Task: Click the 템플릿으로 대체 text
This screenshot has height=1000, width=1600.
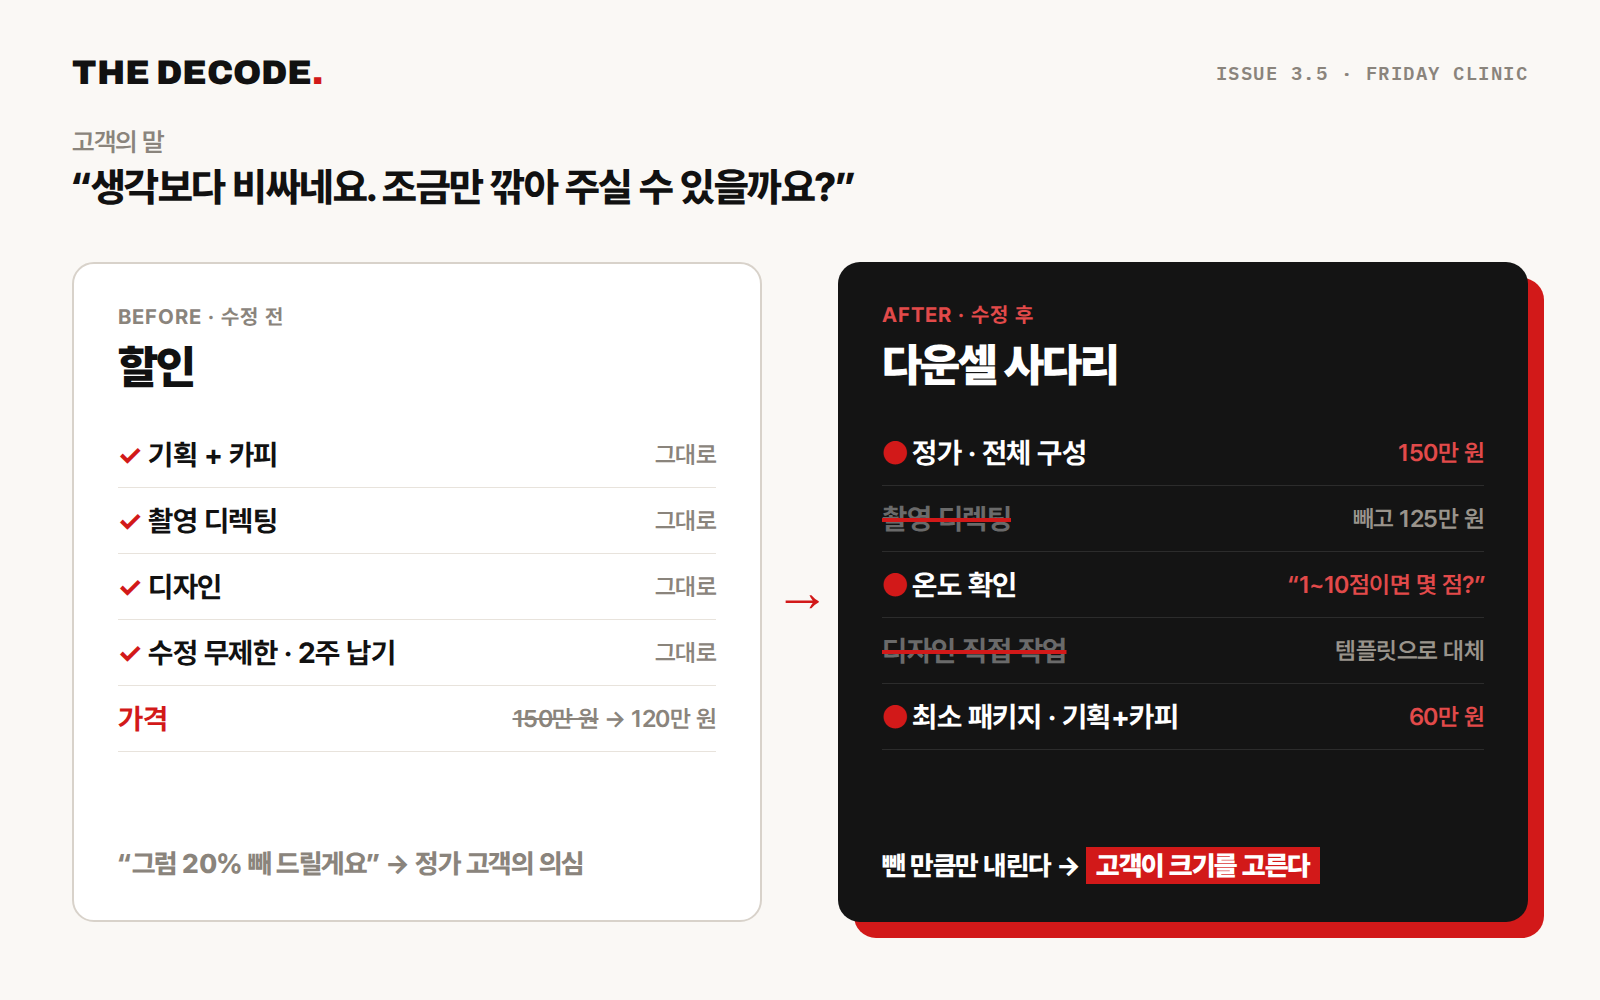Action: (x=1410, y=651)
